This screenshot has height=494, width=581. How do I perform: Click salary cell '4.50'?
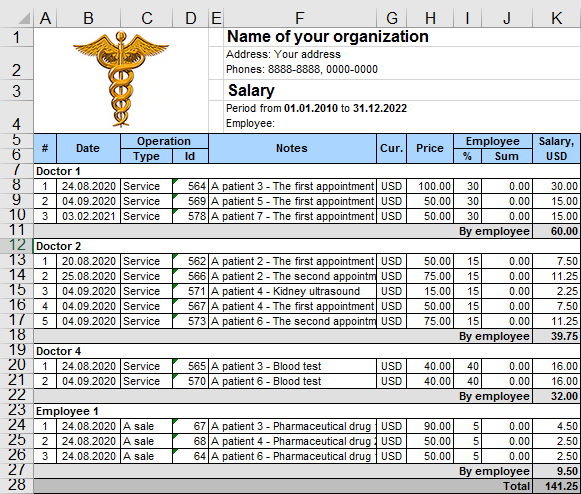coord(557,426)
